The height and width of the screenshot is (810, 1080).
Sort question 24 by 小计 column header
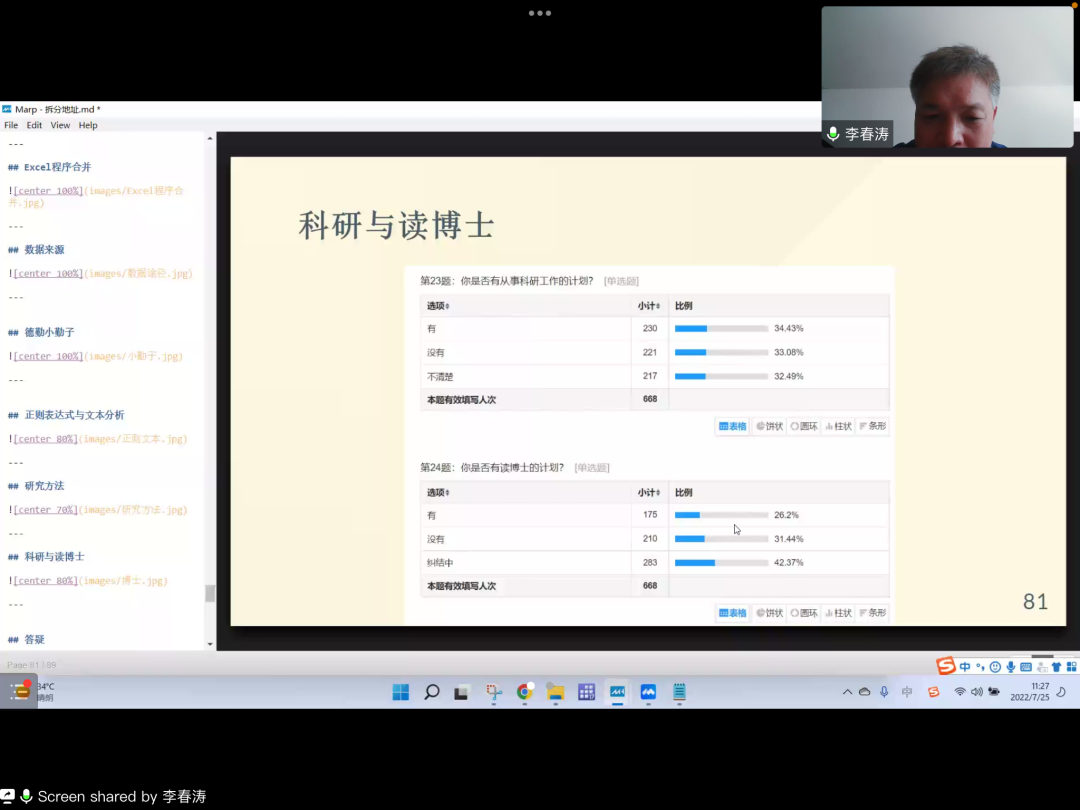(648, 492)
